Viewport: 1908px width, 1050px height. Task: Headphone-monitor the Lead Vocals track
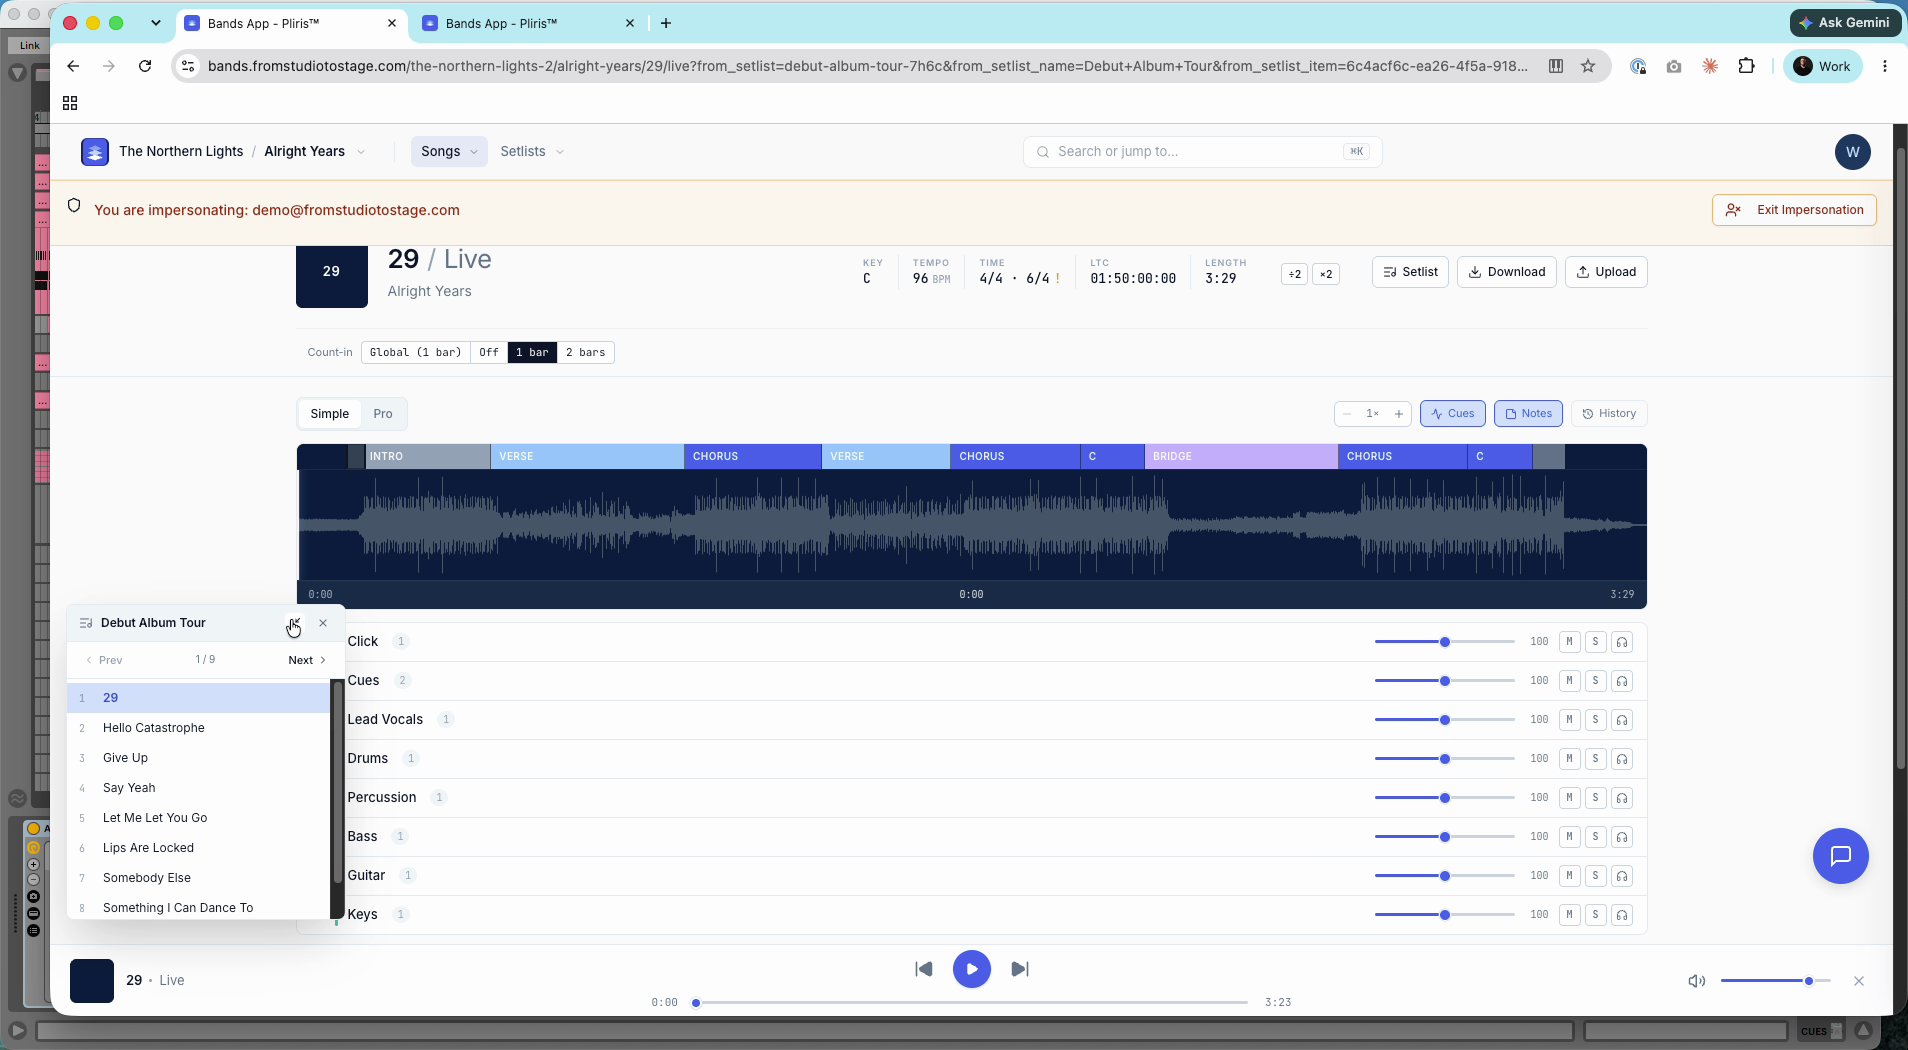[1622, 720]
